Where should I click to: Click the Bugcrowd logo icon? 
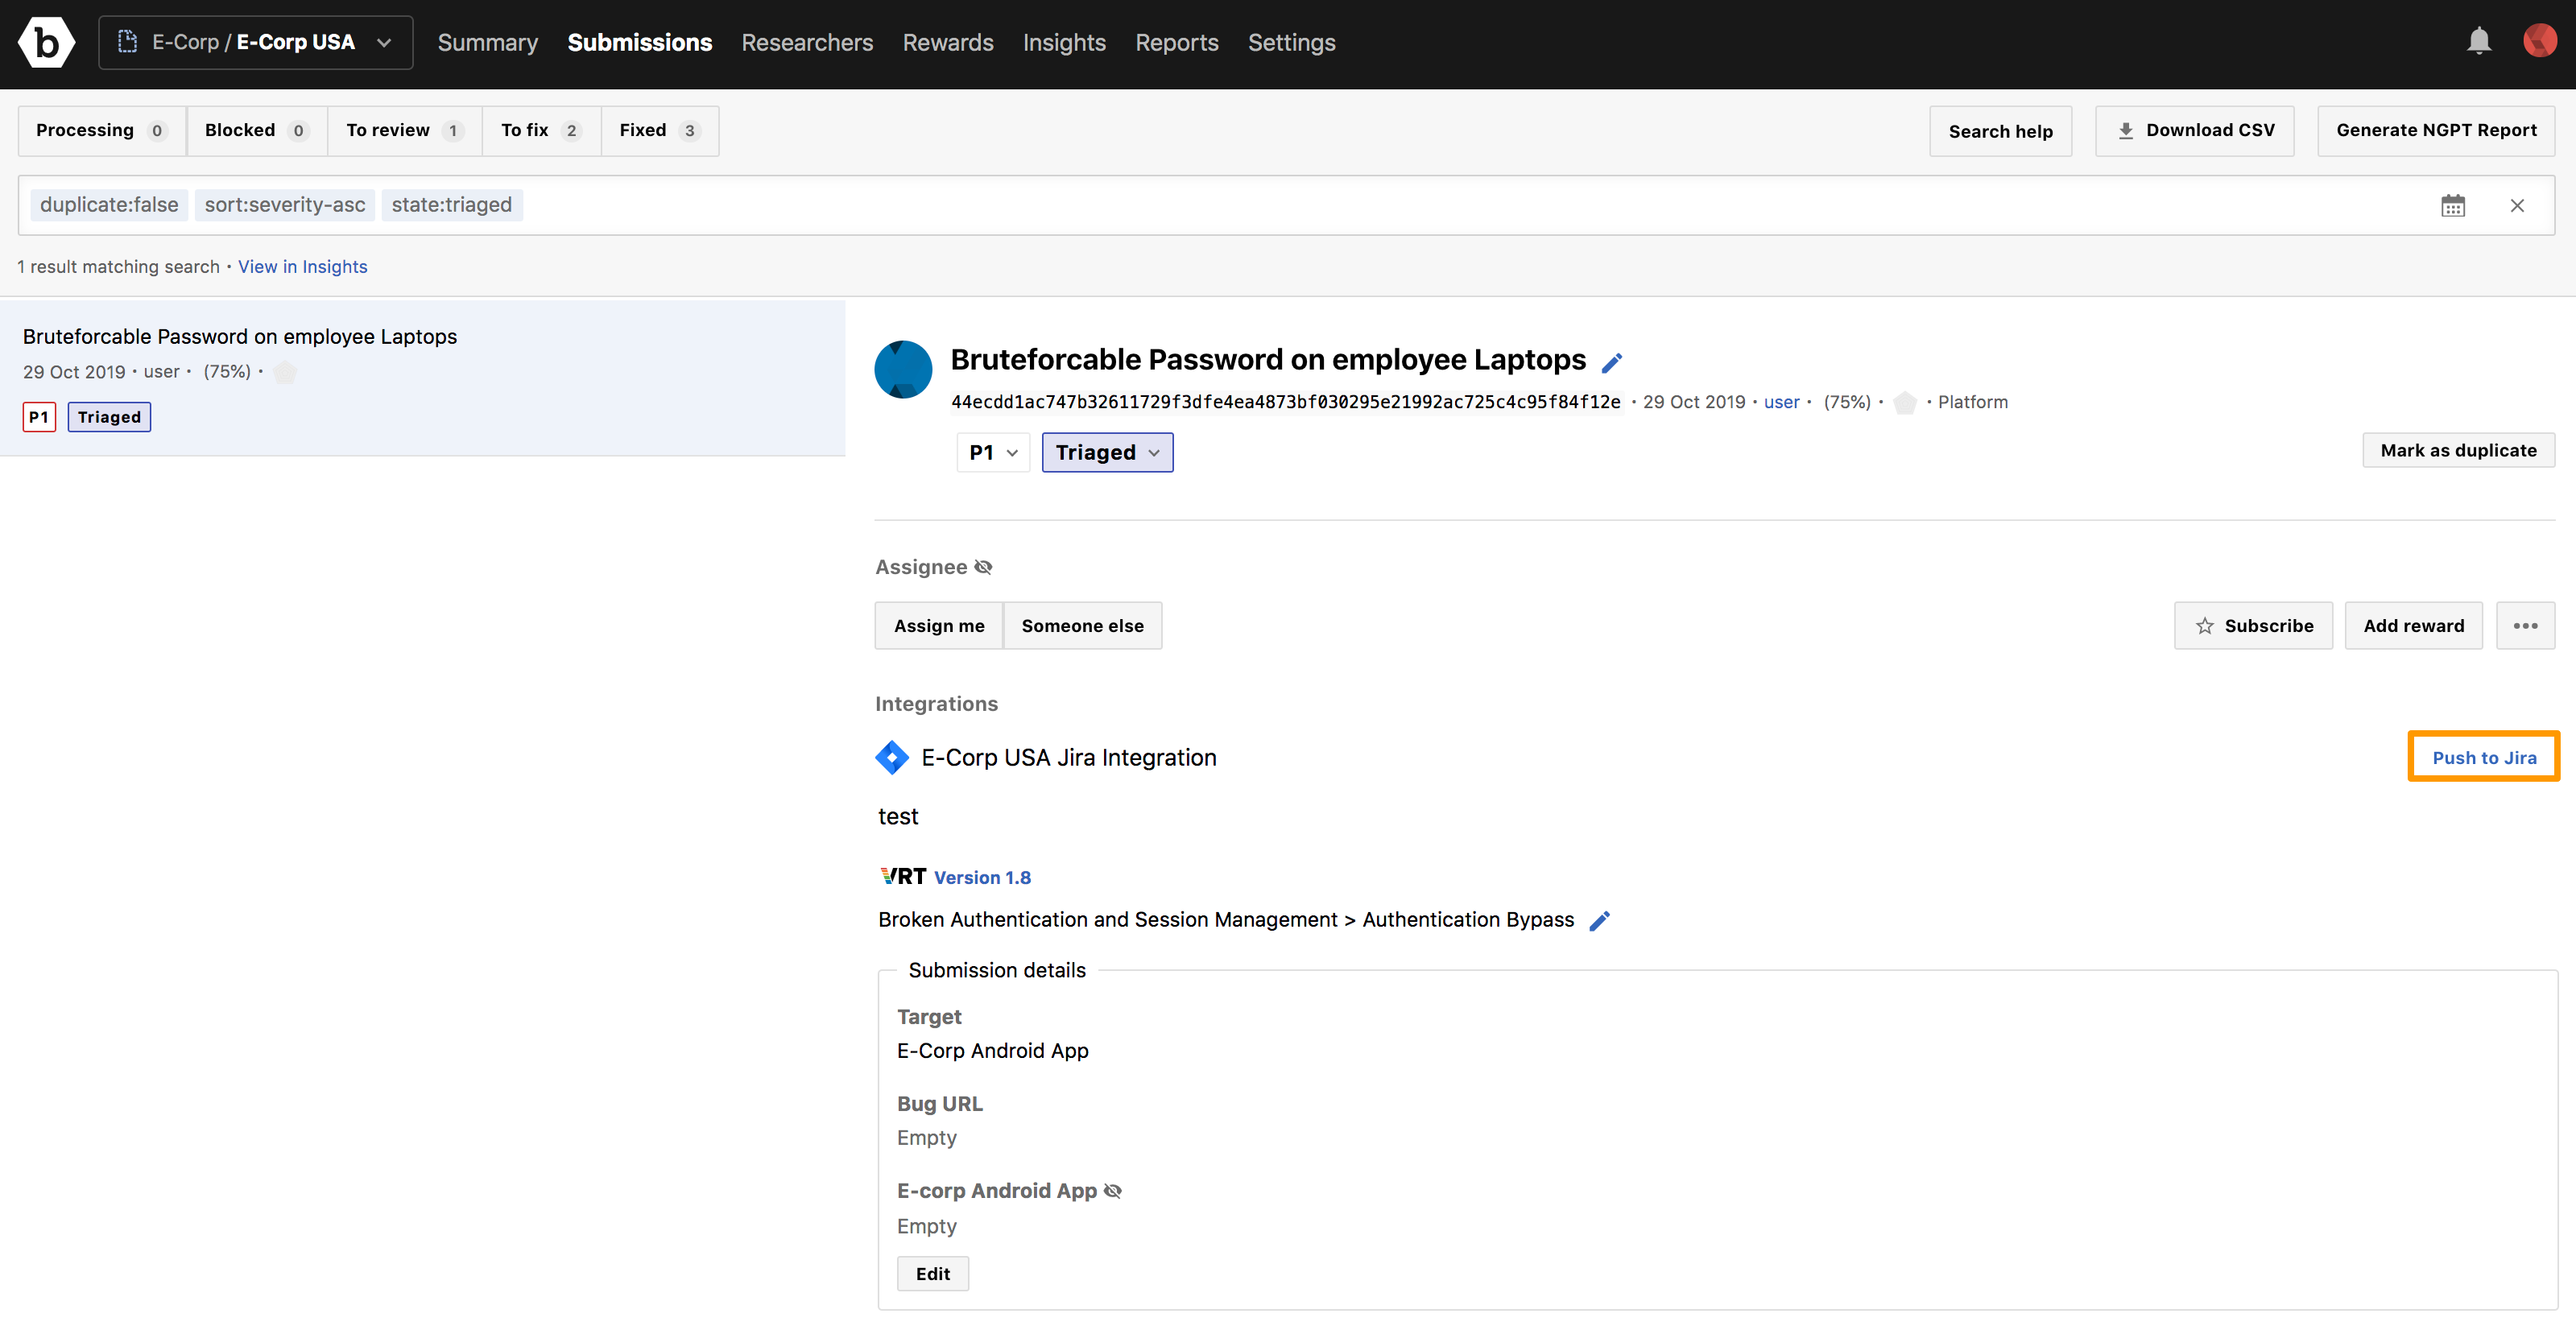coord(46,42)
